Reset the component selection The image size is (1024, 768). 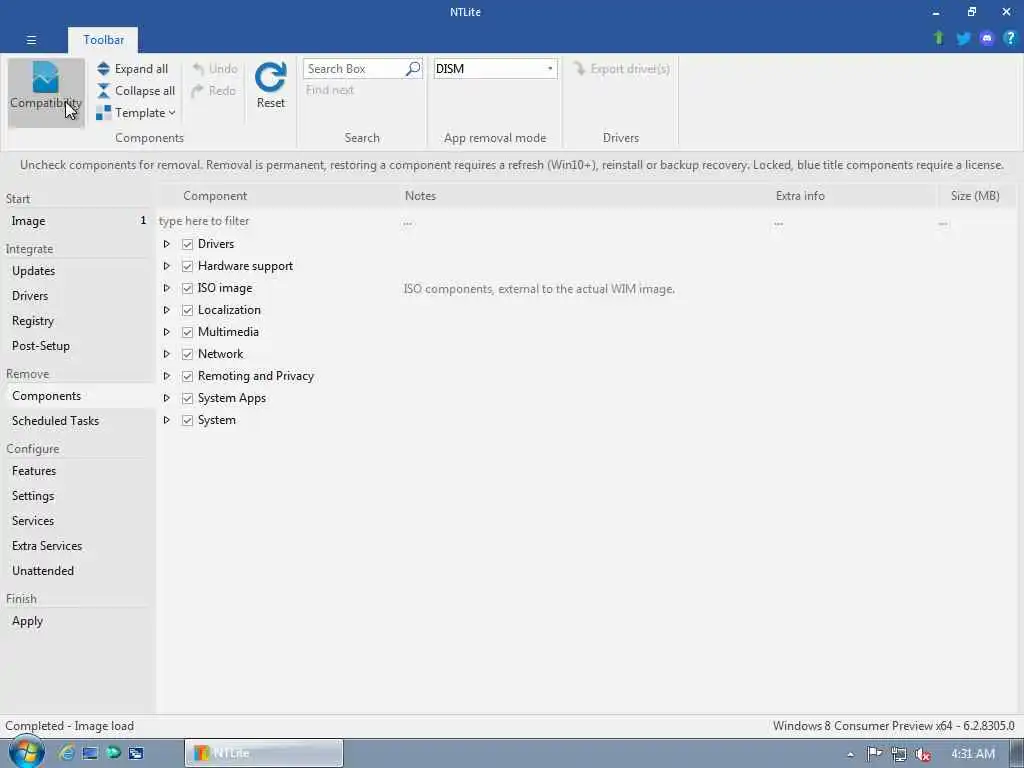pos(270,85)
